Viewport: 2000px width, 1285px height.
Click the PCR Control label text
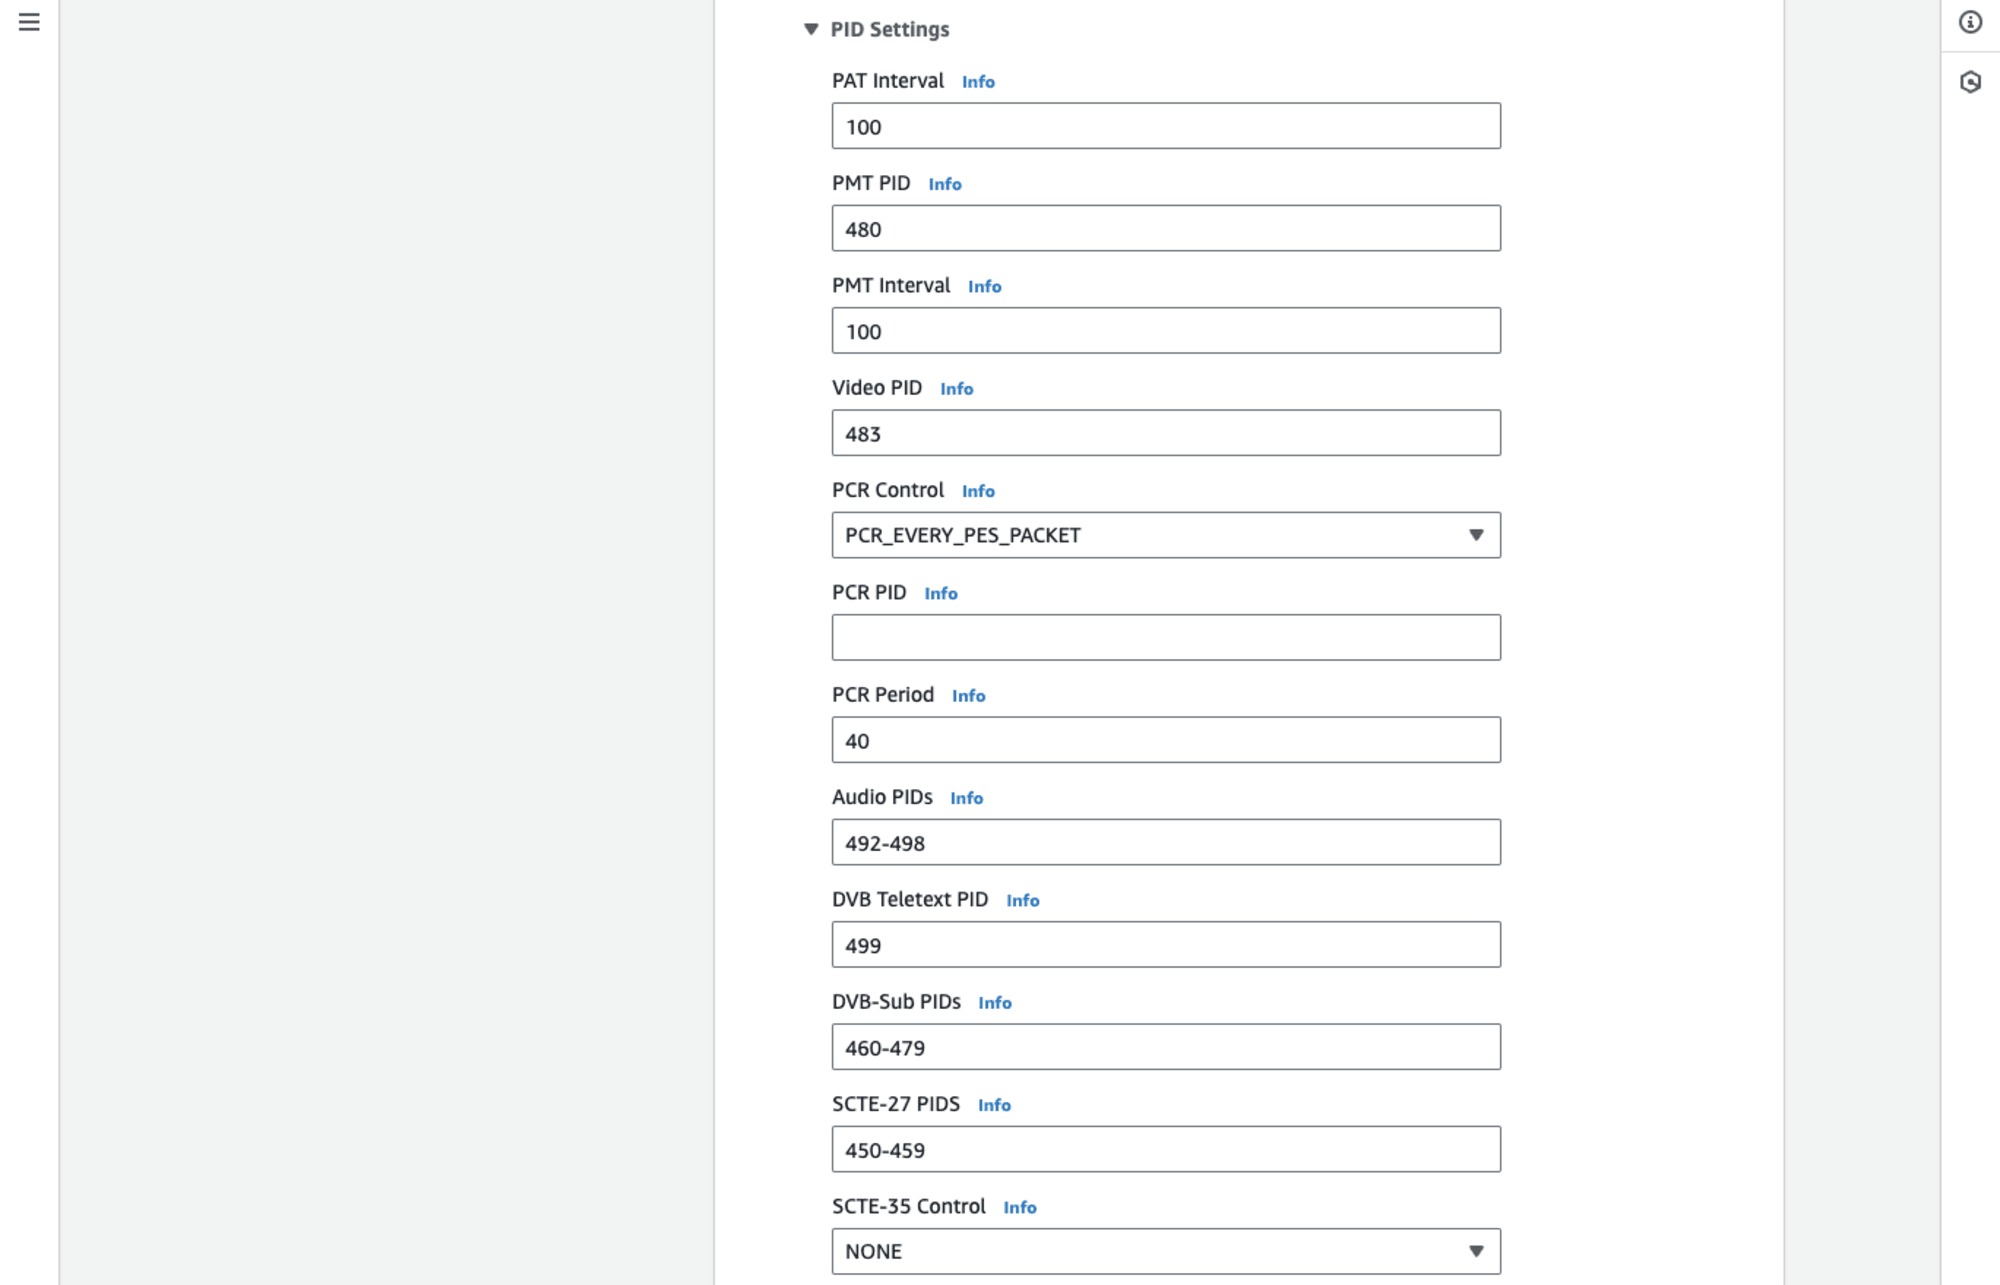pyautogui.click(x=888, y=490)
